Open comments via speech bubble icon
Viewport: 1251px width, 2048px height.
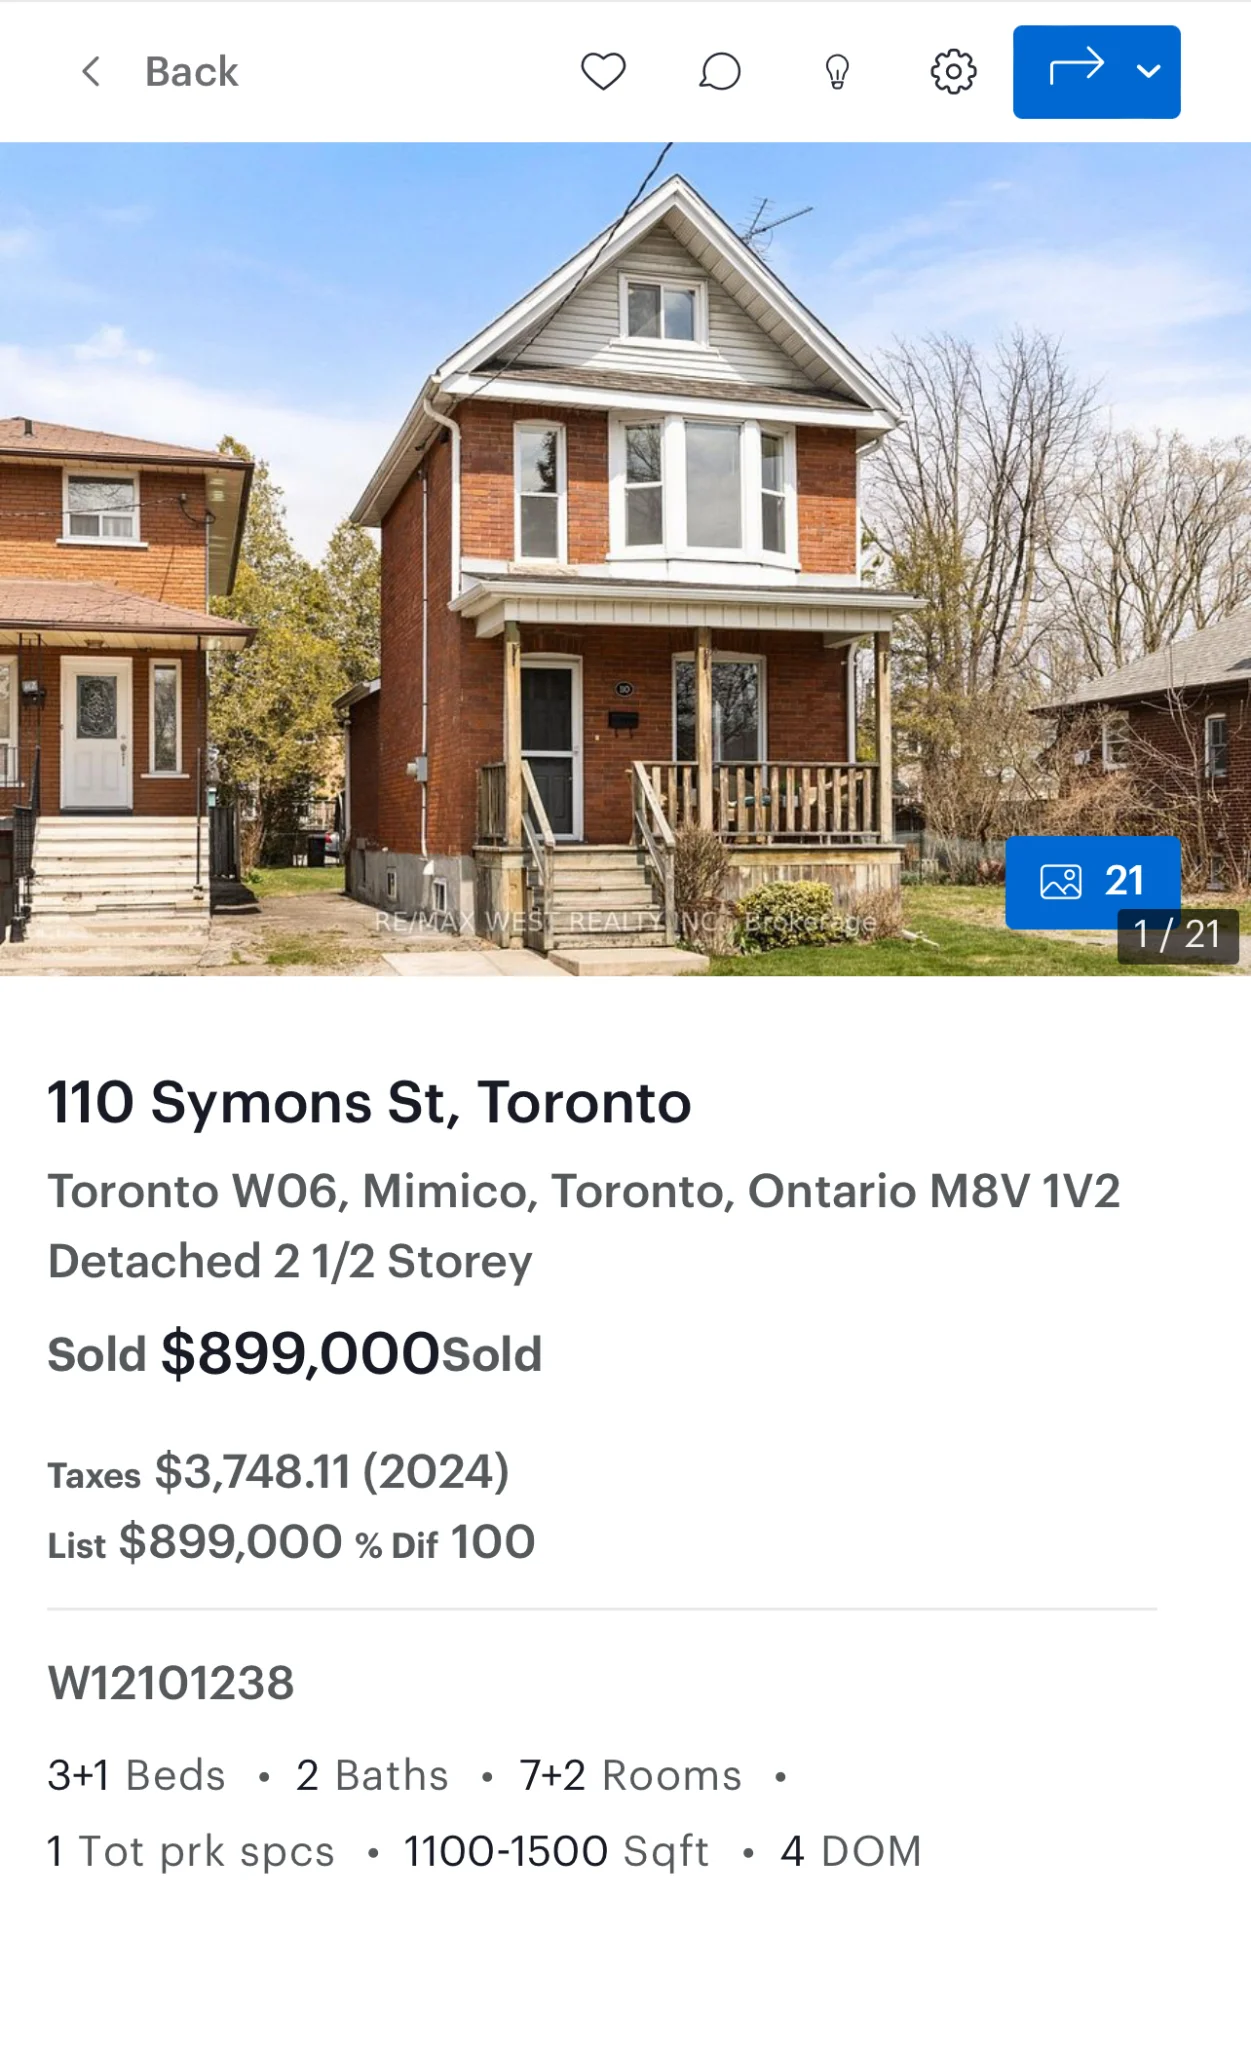pyautogui.click(x=720, y=72)
